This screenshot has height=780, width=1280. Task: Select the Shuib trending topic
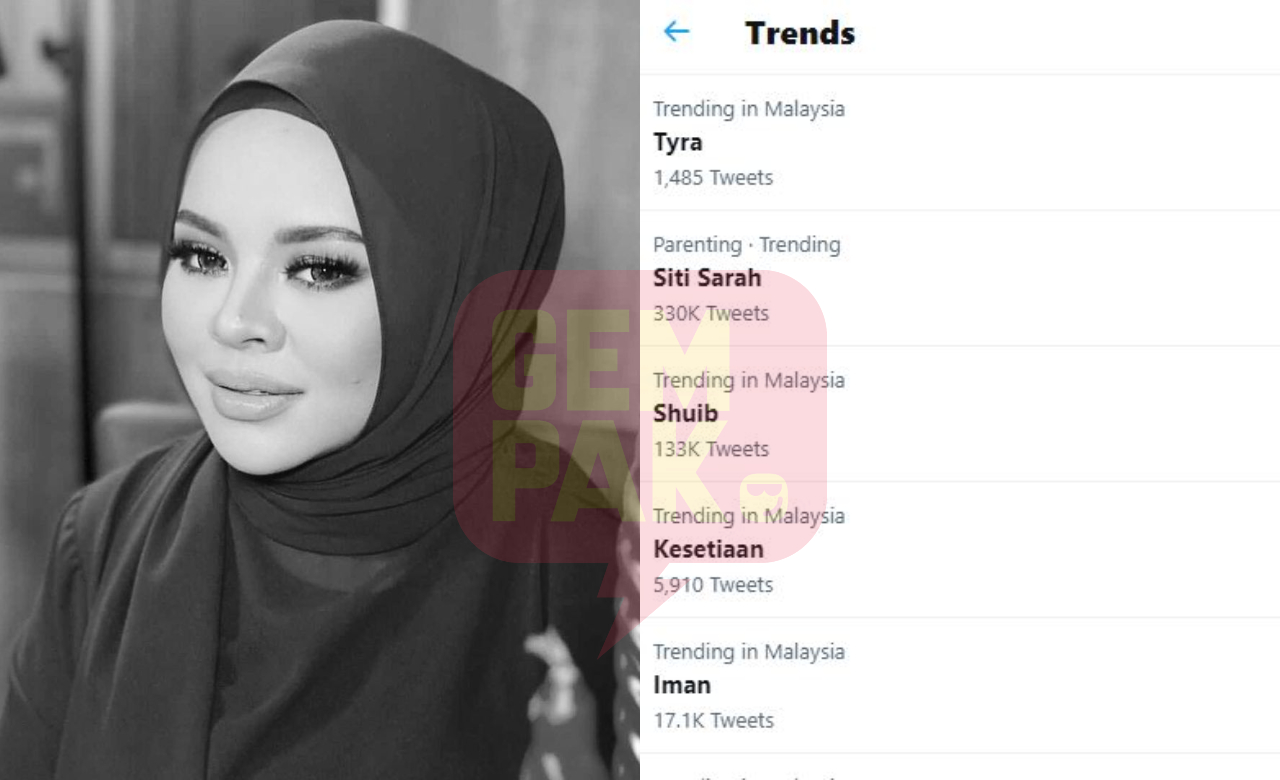coord(960,415)
